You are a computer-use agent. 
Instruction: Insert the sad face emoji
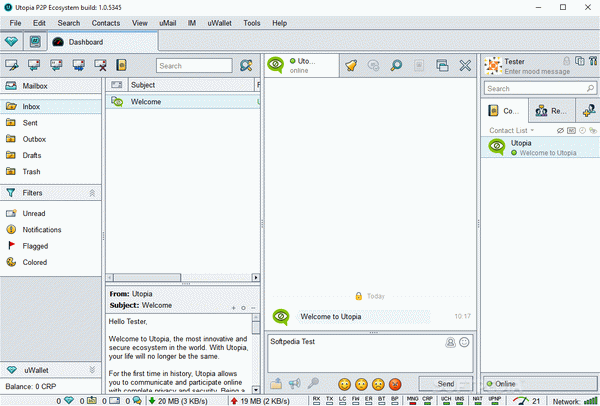tap(378, 384)
